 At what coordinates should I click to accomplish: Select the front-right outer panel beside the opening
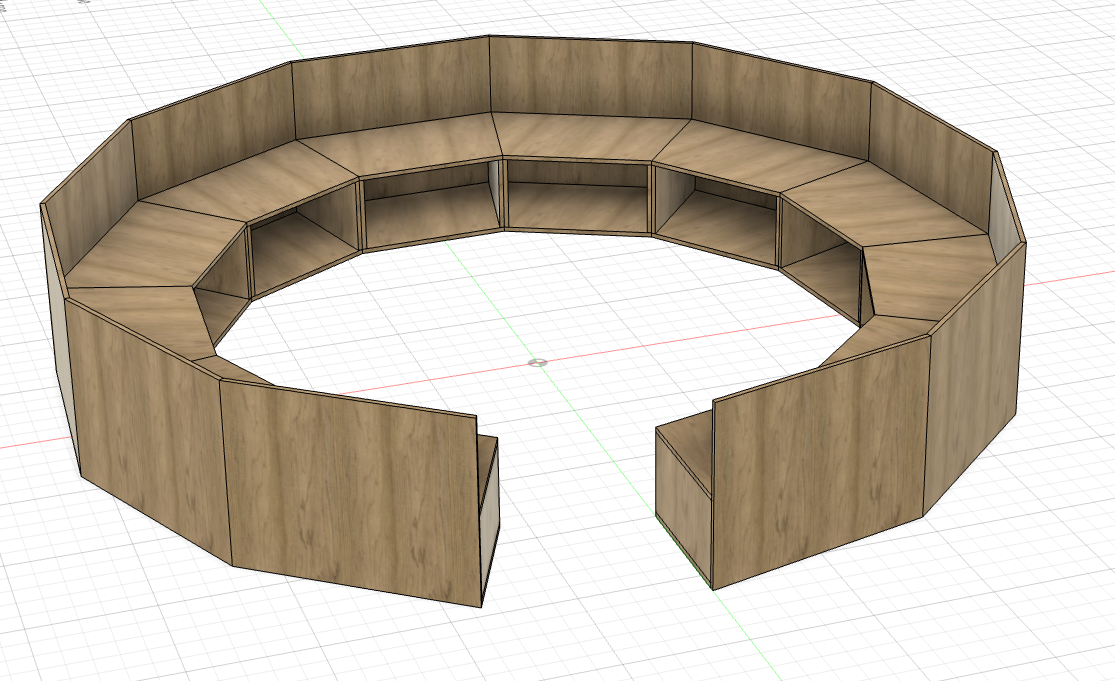click(x=821, y=461)
